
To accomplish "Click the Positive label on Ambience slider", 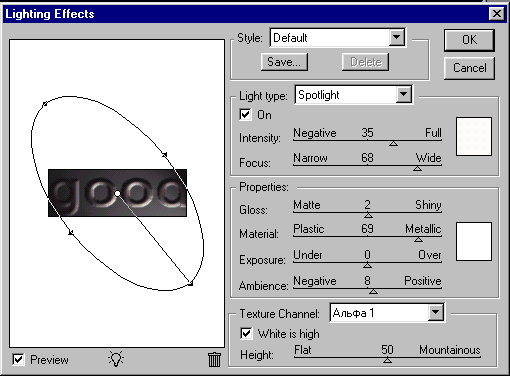I will [x=423, y=281].
